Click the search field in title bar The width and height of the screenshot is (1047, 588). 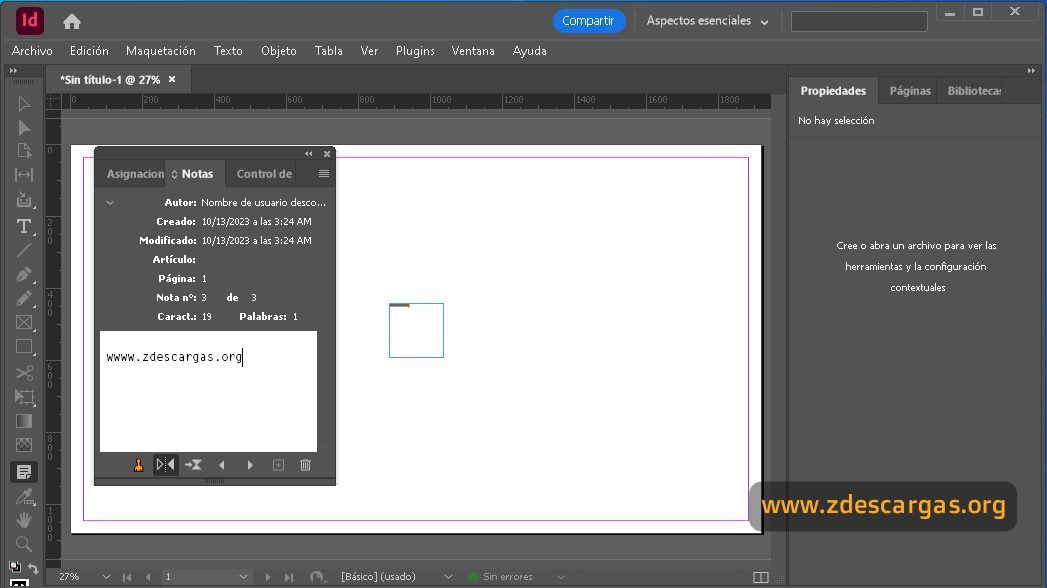pos(859,21)
